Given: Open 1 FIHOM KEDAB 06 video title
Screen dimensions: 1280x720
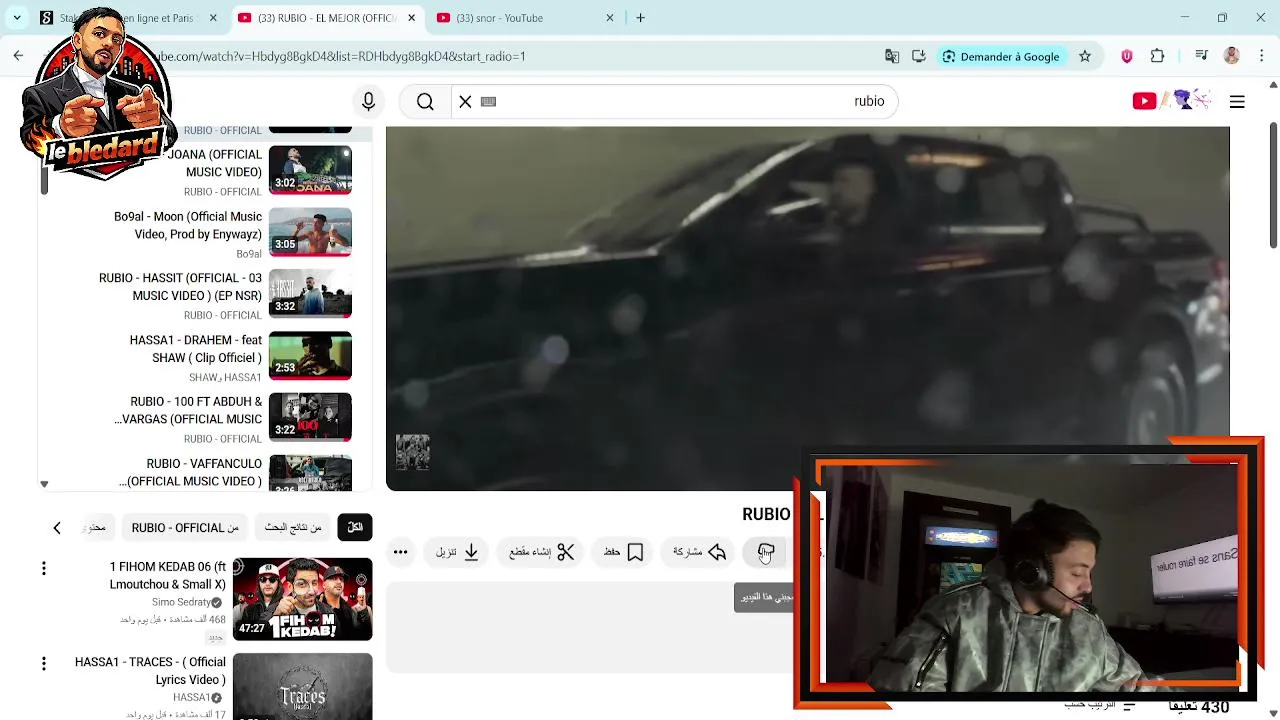Looking at the screenshot, I should pos(168,575).
